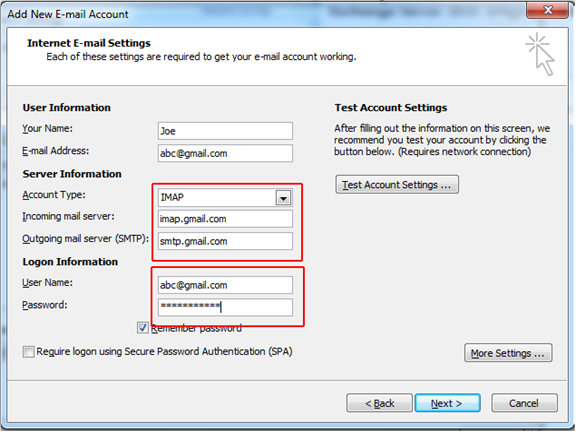The height and width of the screenshot is (433, 577).
Task: Click the Add New E-mail Account title bar
Action: [x=258, y=14]
